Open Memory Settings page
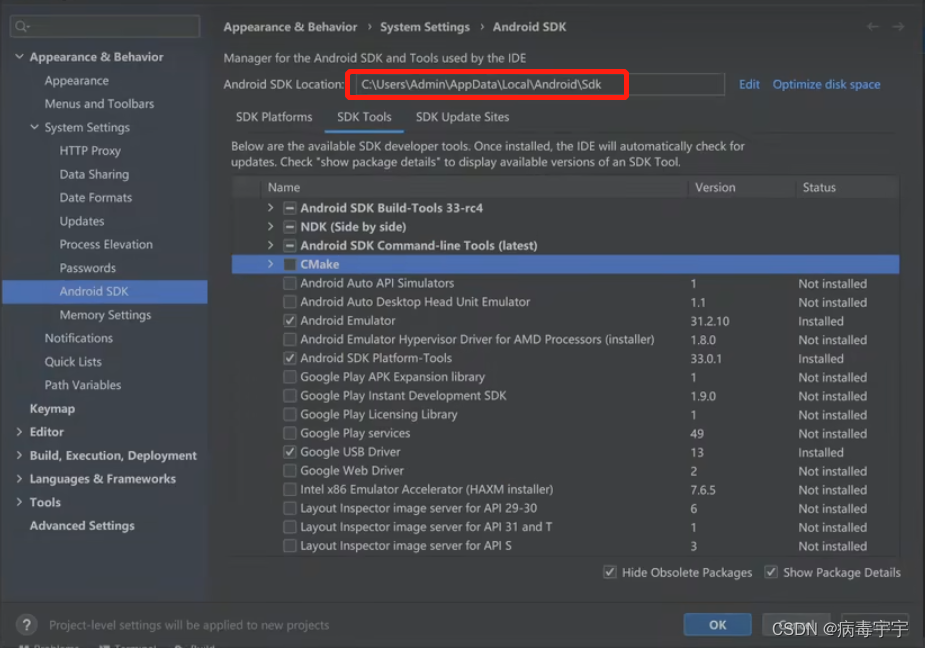Viewport: 925px width, 648px height. click(x=105, y=315)
